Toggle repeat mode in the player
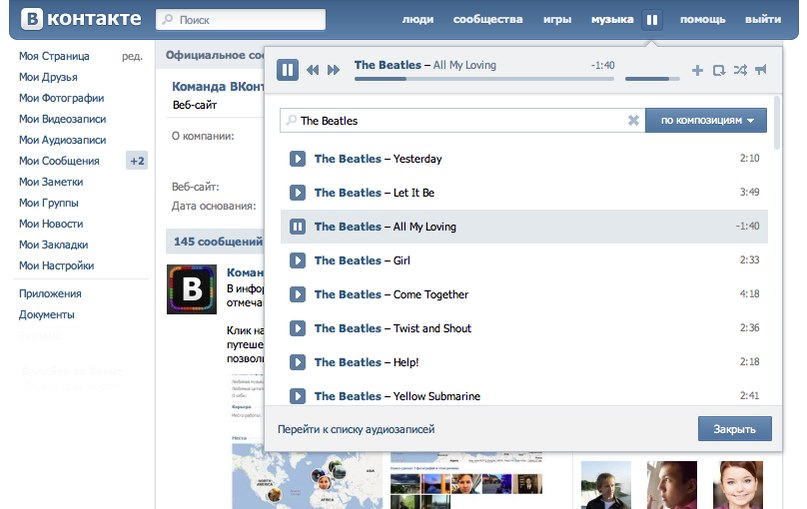The image size is (807, 509). coord(719,70)
